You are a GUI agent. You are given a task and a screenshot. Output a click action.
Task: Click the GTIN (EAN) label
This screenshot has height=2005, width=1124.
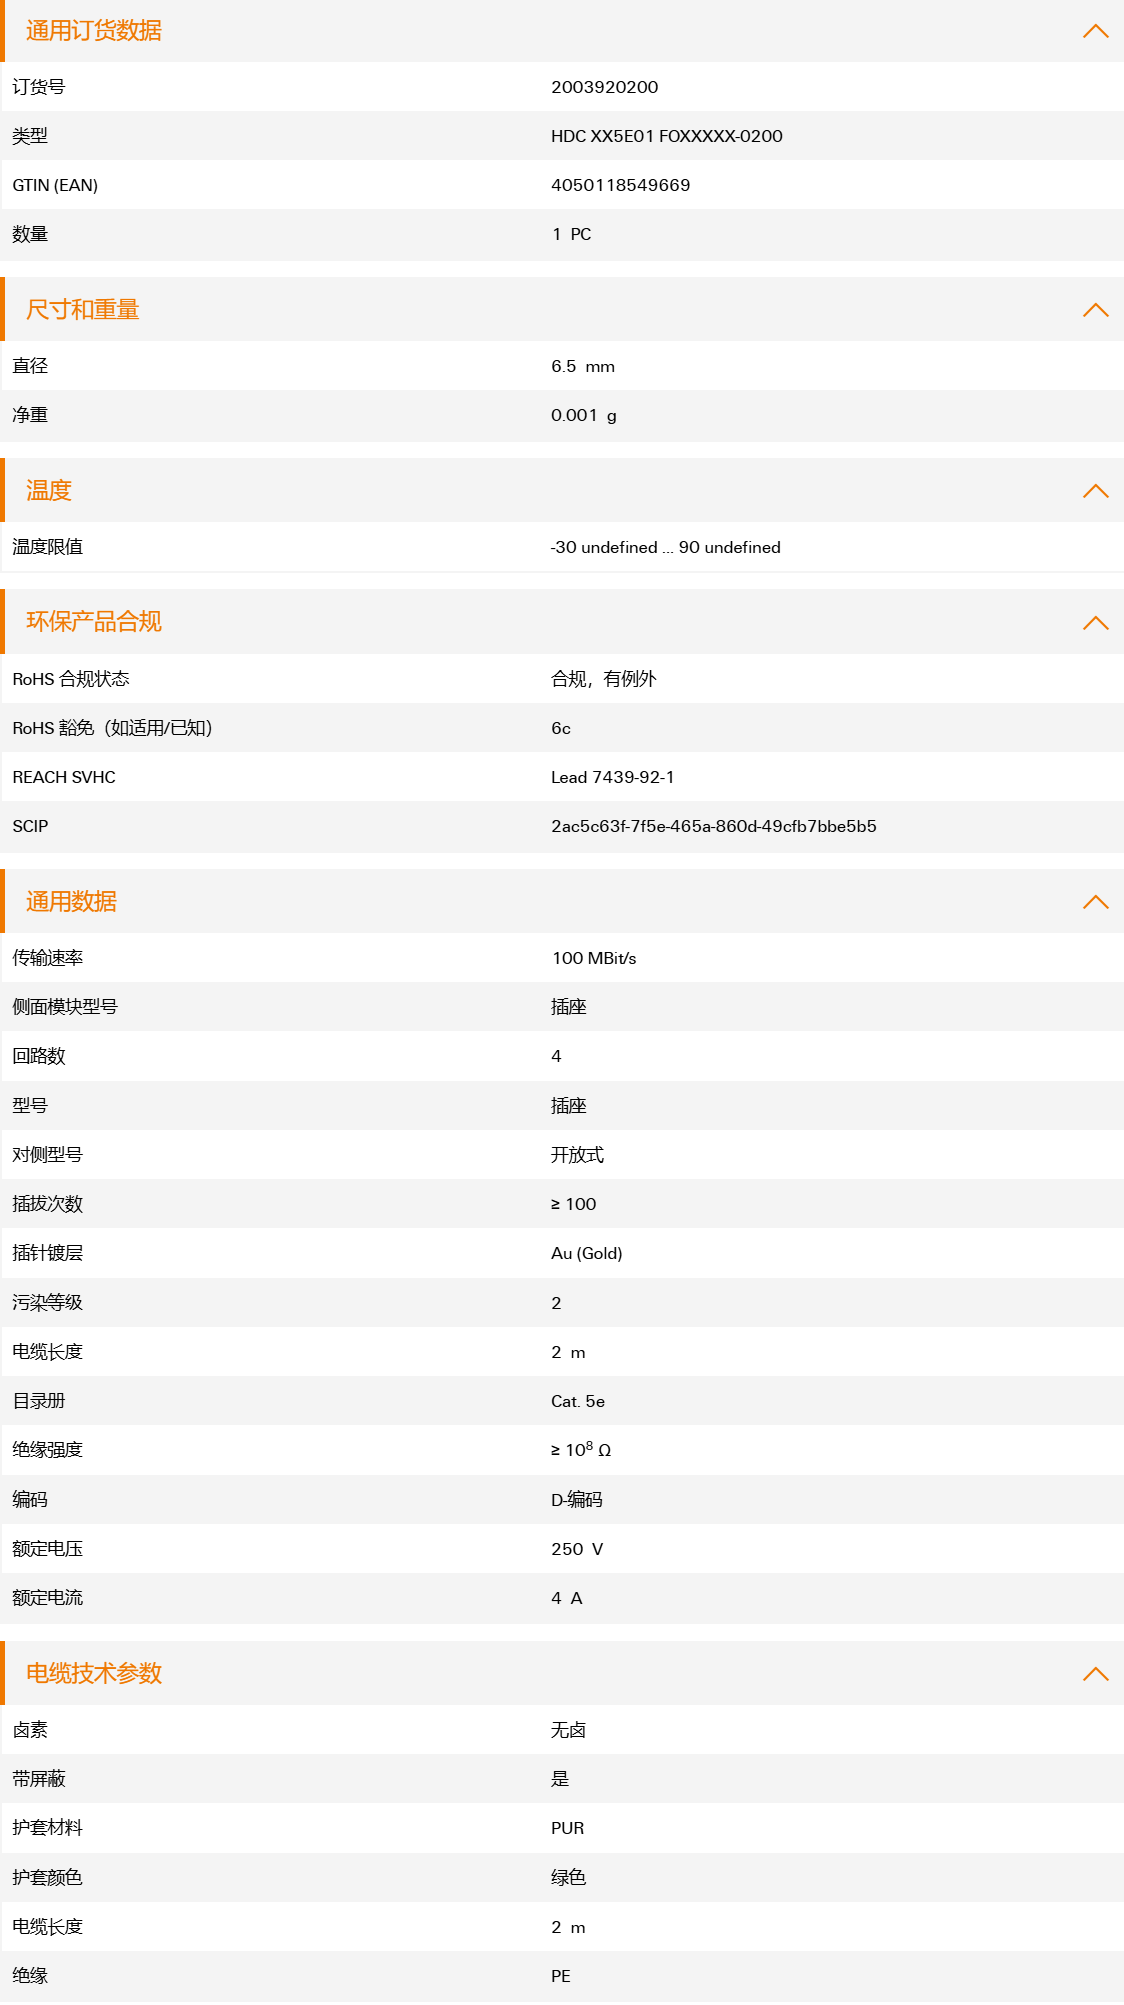pos(55,185)
